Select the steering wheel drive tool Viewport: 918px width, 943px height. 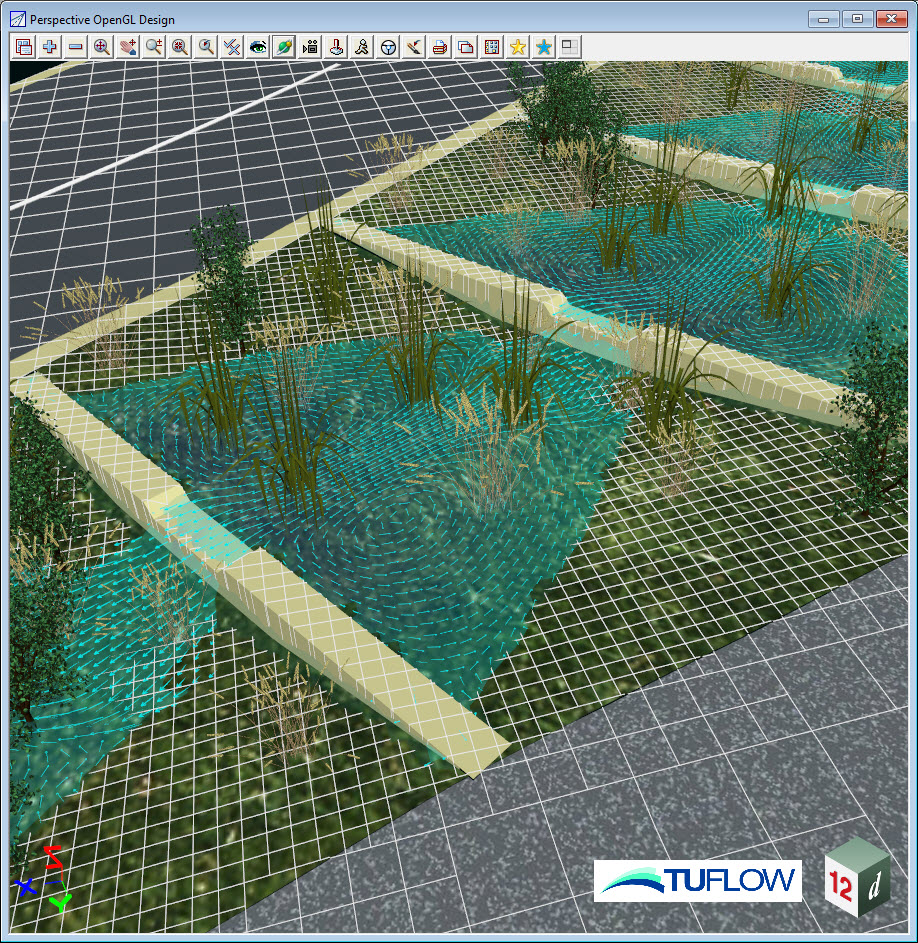(x=388, y=47)
